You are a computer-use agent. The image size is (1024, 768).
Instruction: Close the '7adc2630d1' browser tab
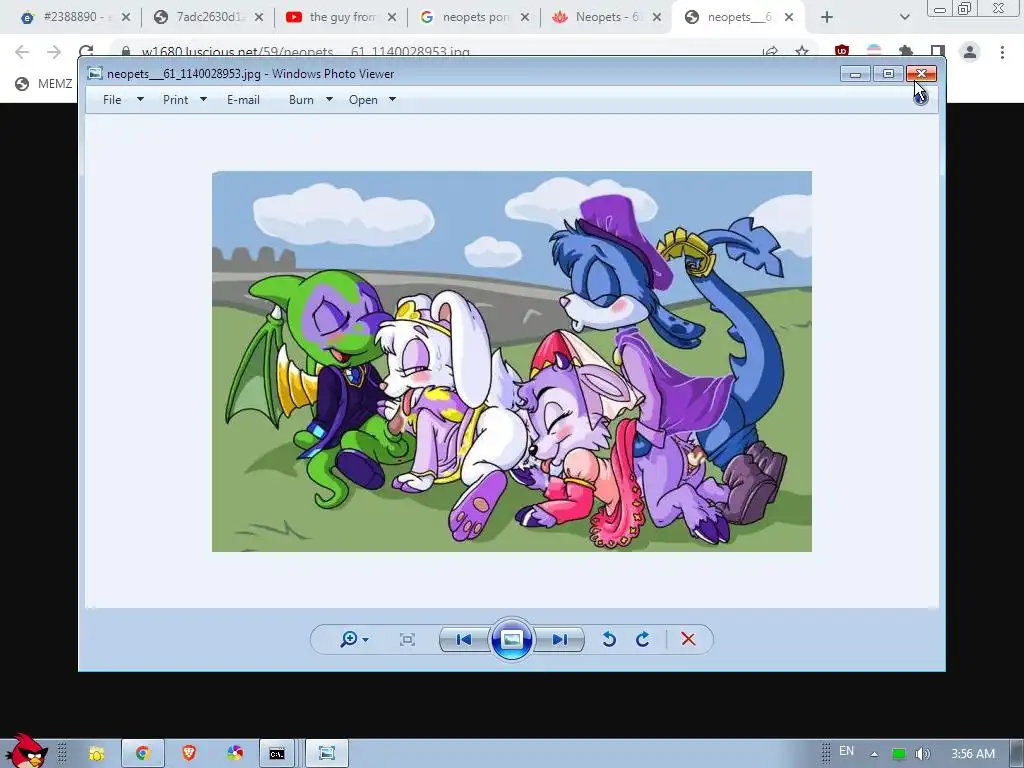259,17
